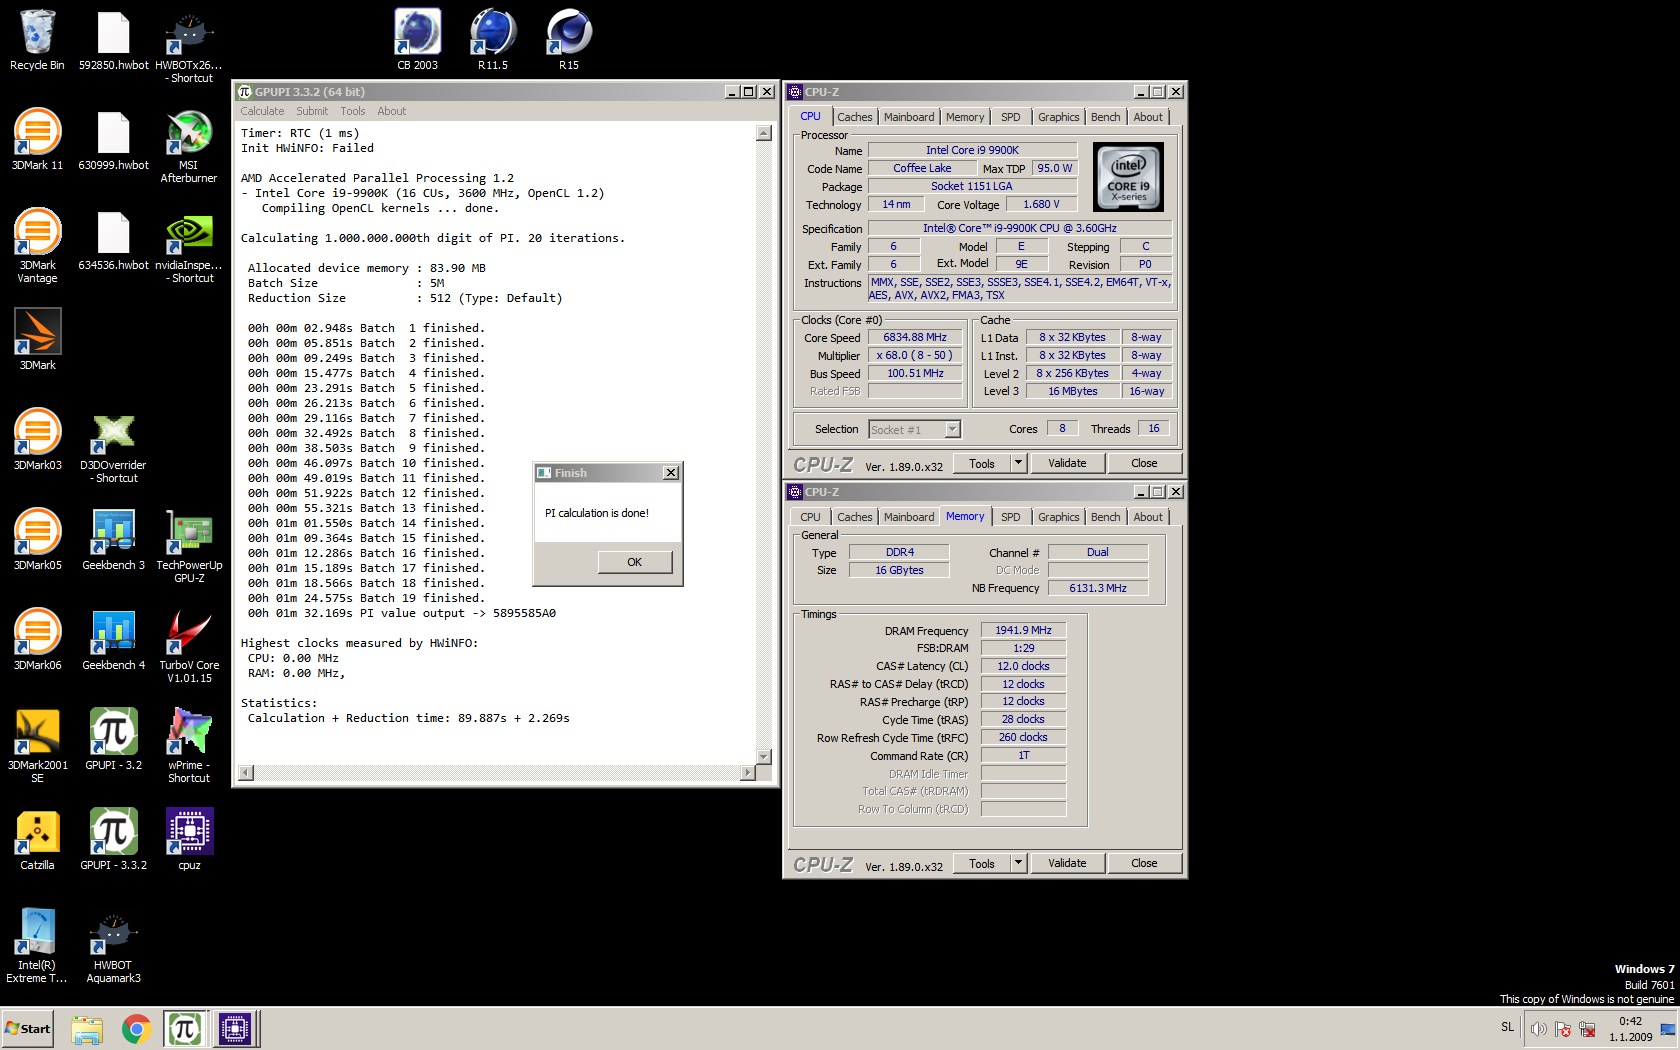This screenshot has height=1050, width=1680.
Task: Open GPUPI - 3.2 desktop icon
Action: 113,740
